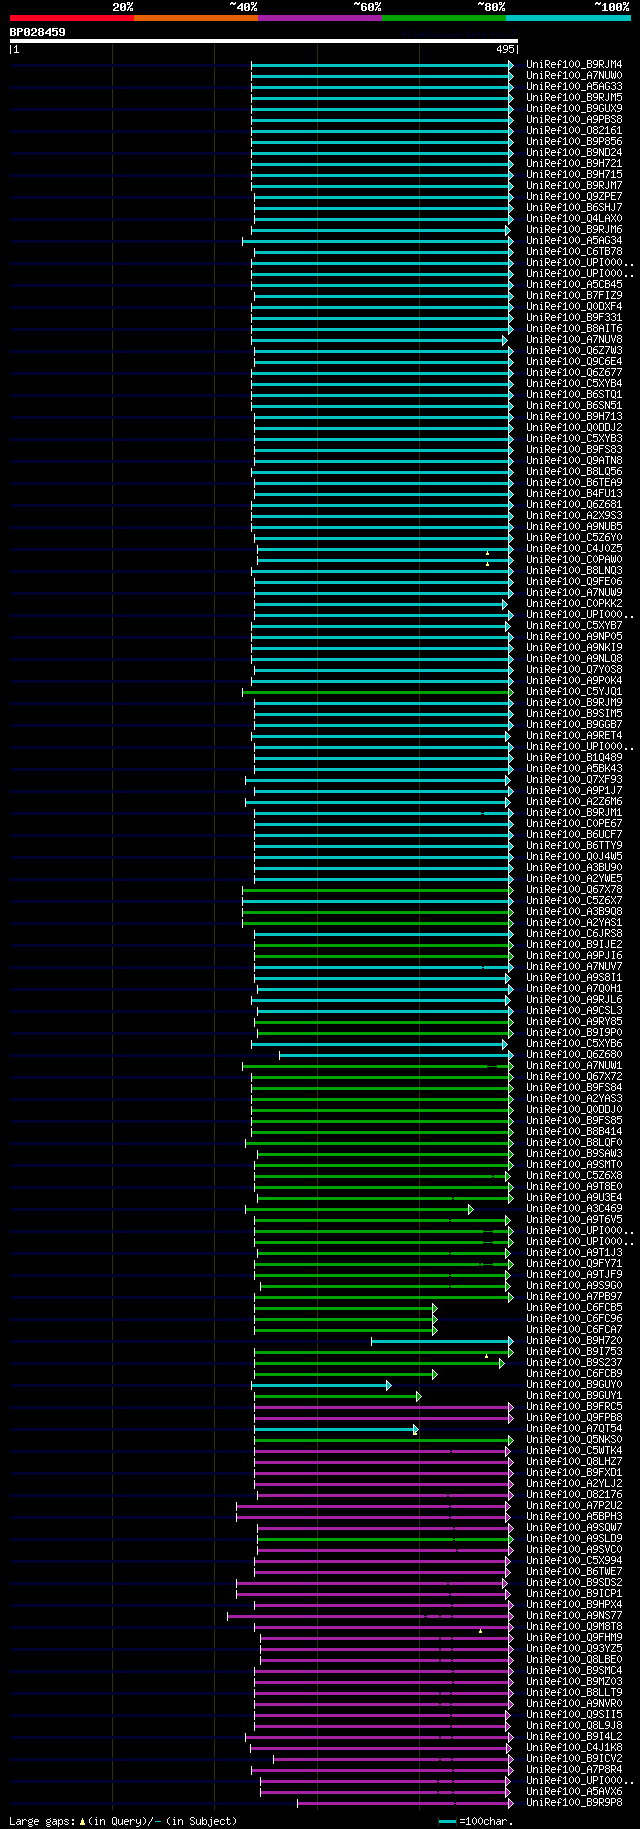The width and height of the screenshot is (640, 1829).
Task: Select label UniRef100_A7NUV8
Action: tap(574, 340)
